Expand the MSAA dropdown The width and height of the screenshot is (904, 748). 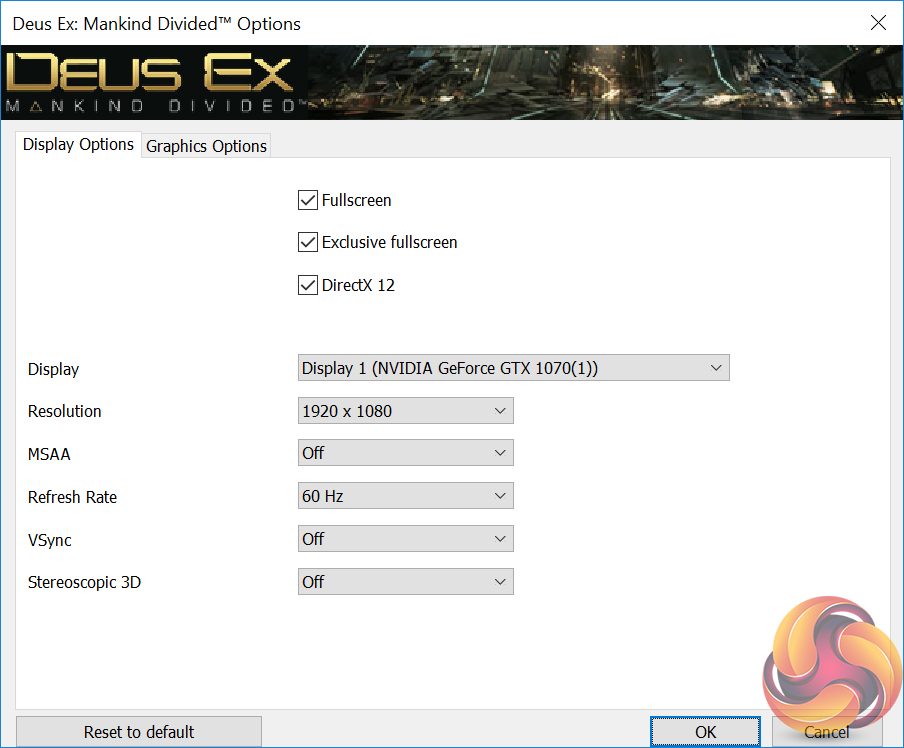point(405,453)
